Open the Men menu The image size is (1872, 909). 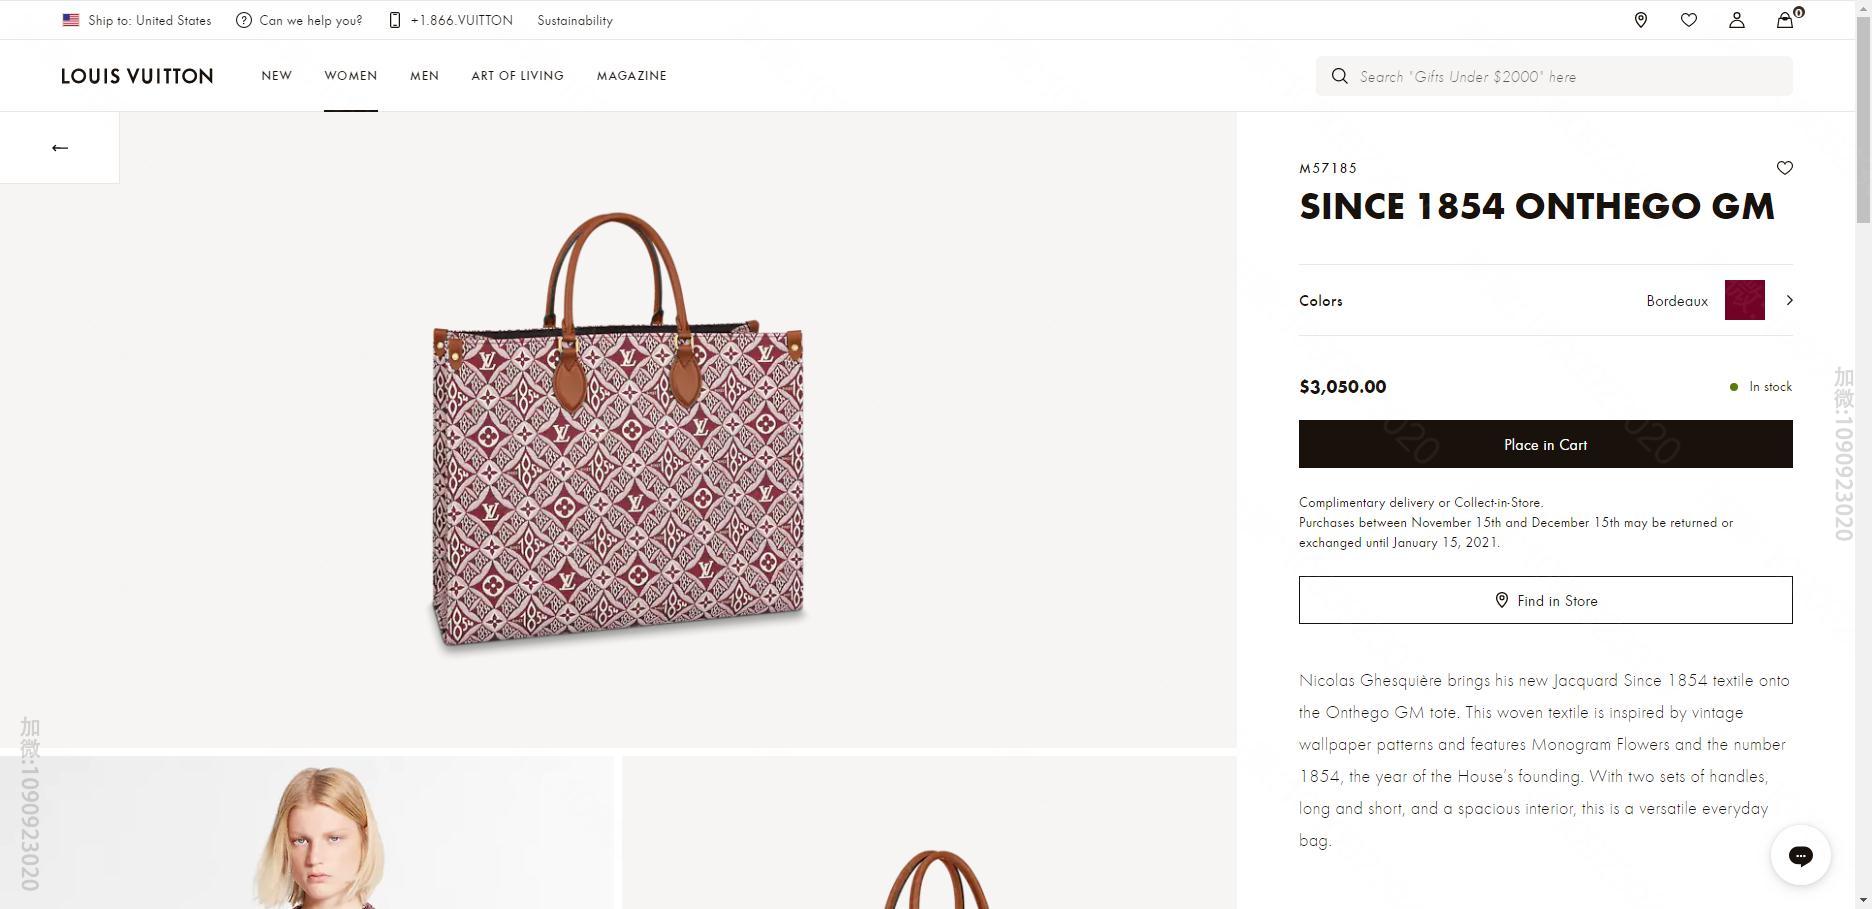coord(424,76)
